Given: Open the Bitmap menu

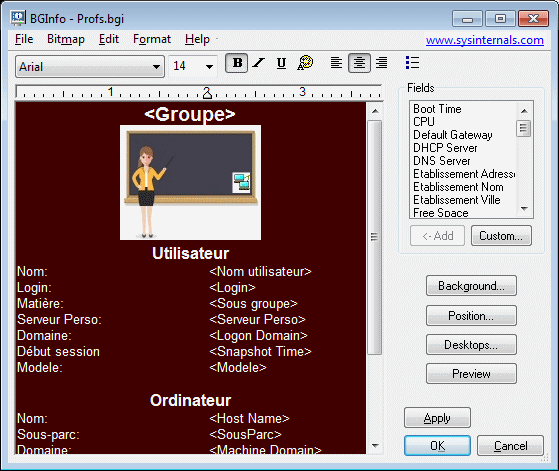Looking at the screenshot, I should tap(66, 39).
